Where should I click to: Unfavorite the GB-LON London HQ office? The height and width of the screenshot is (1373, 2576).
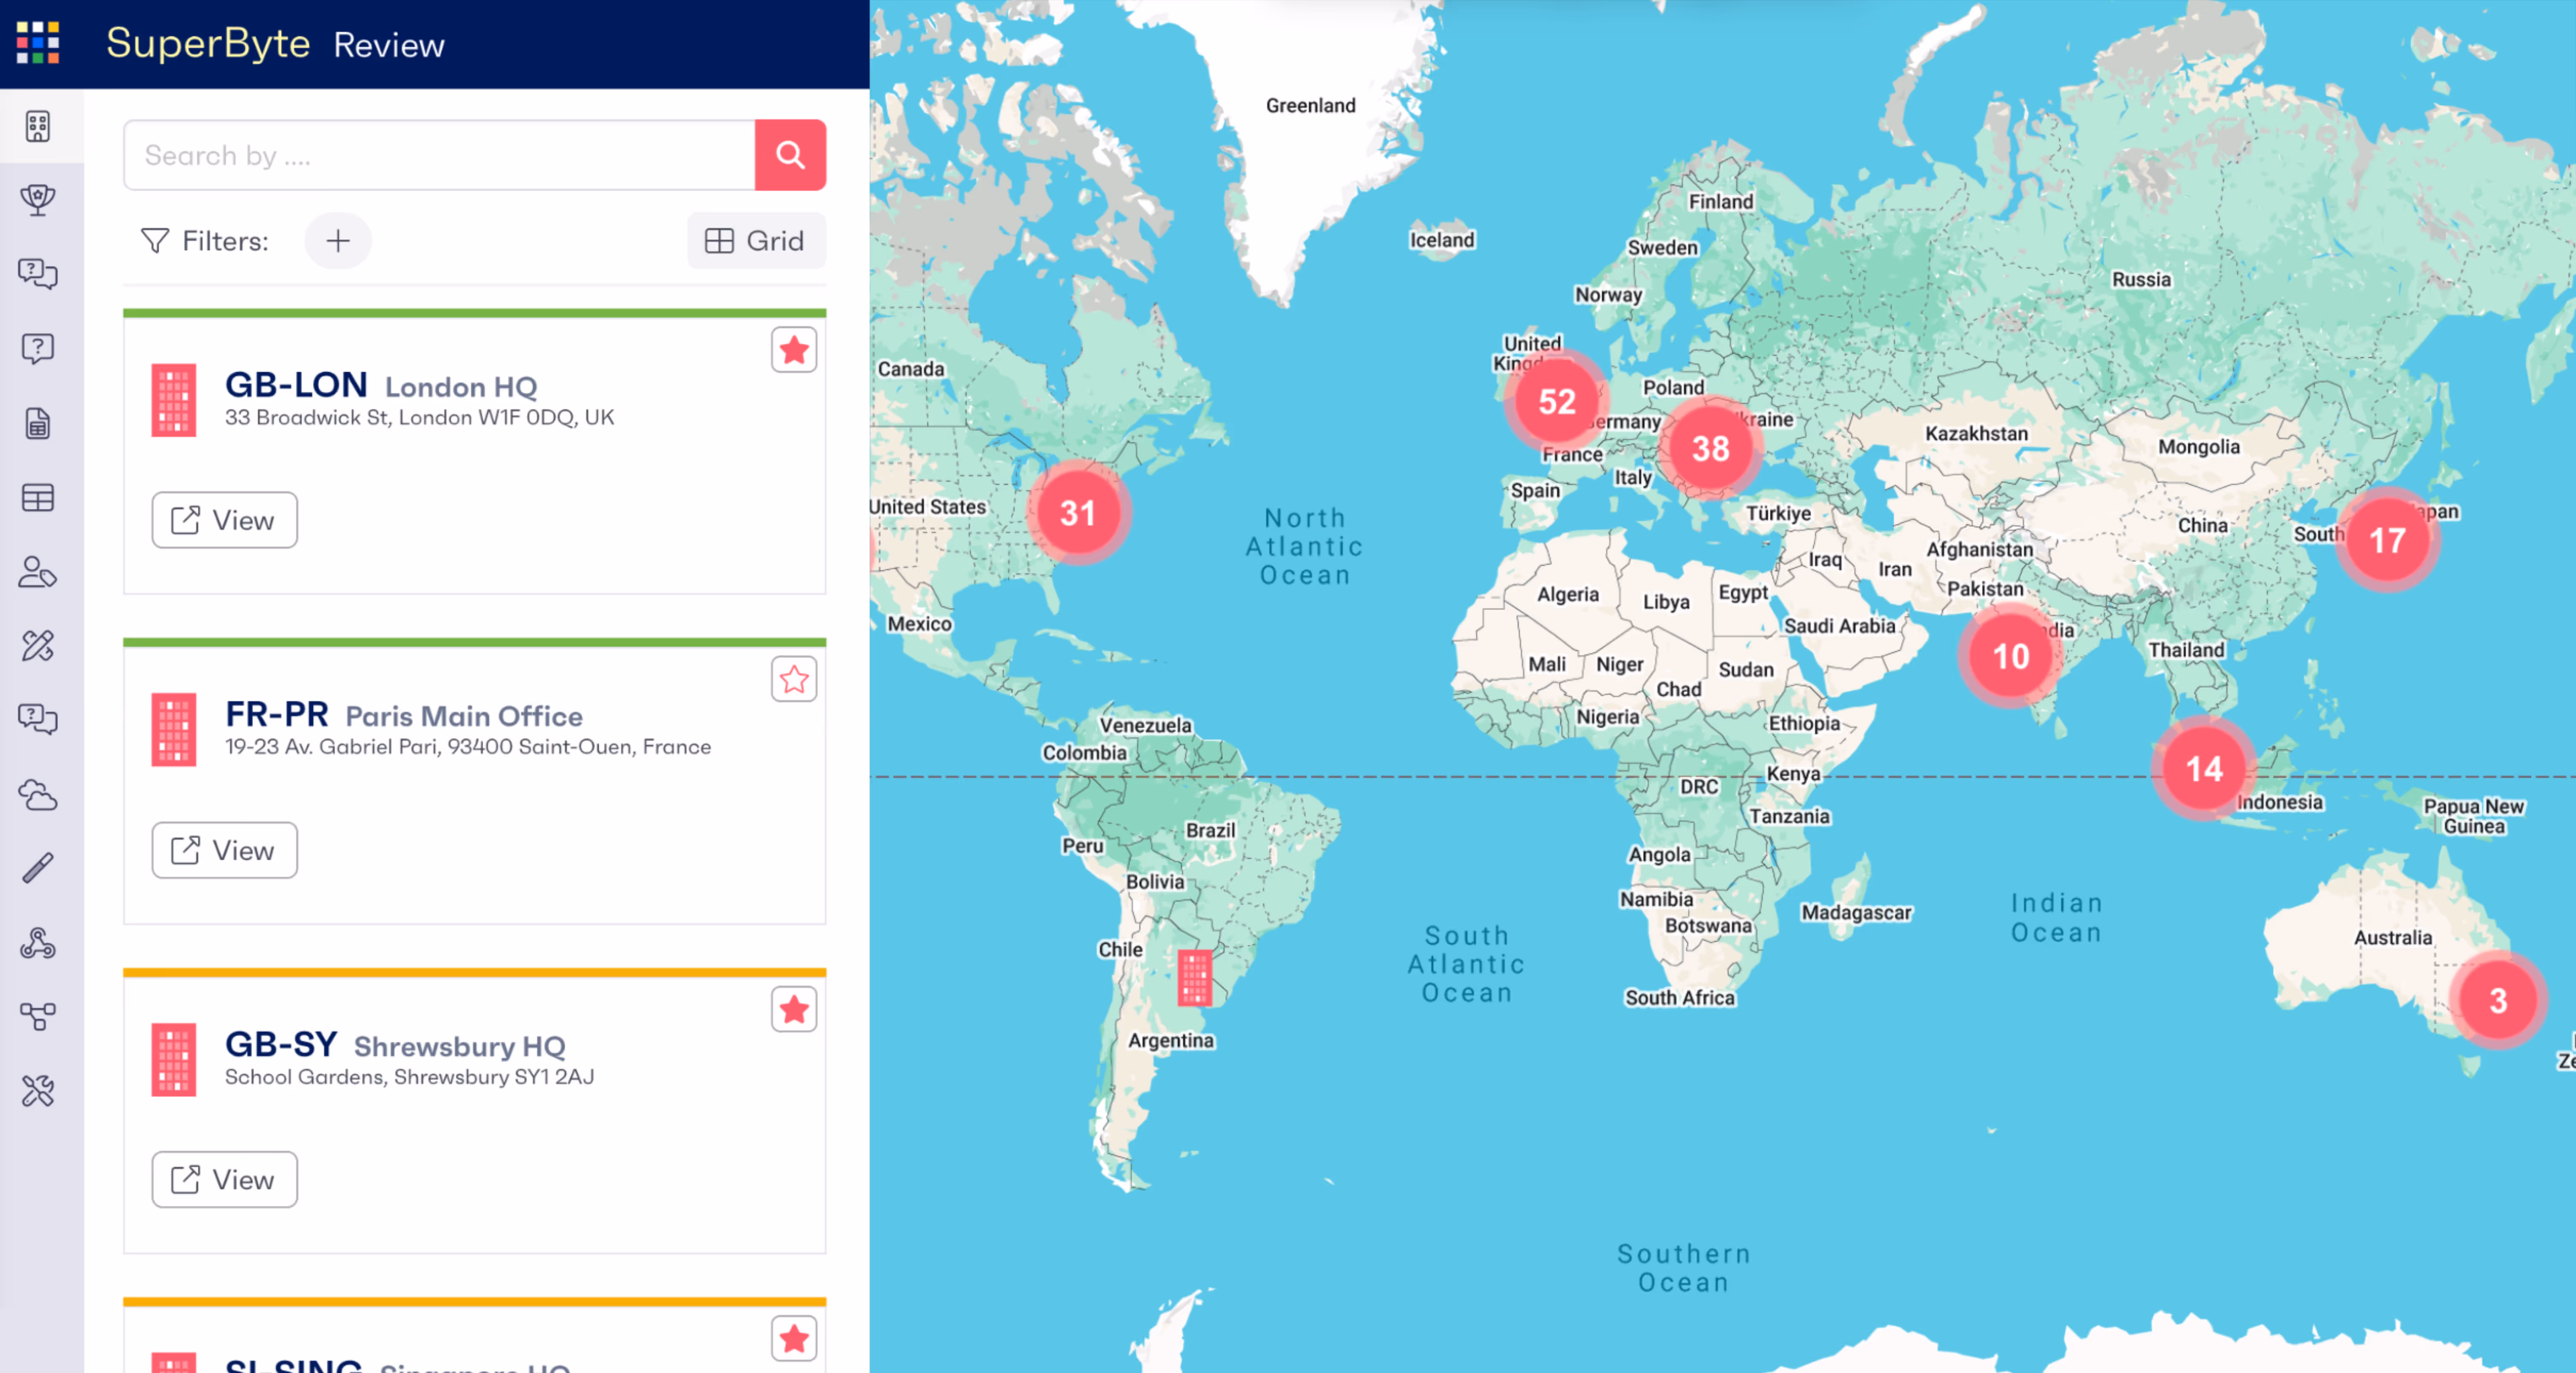pos(794,349)
